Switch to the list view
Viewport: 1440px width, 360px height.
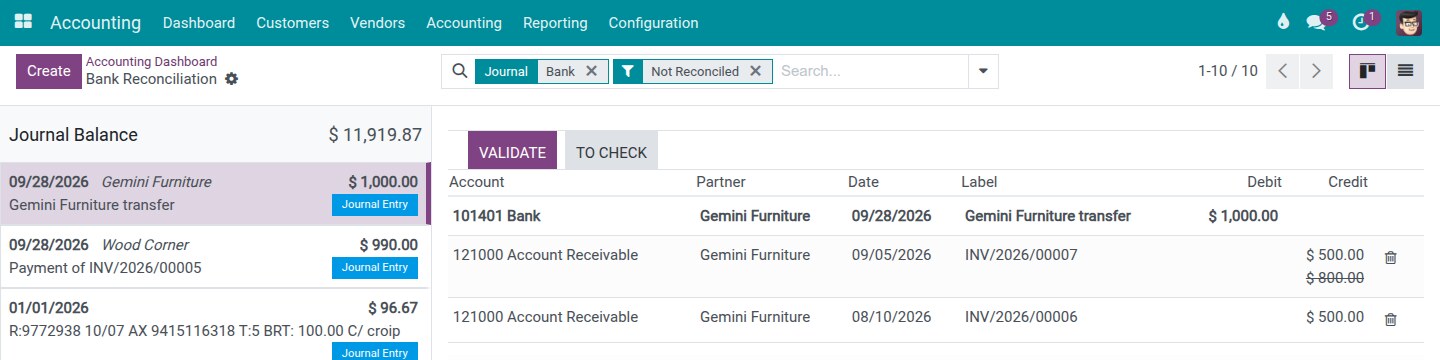1405,71
